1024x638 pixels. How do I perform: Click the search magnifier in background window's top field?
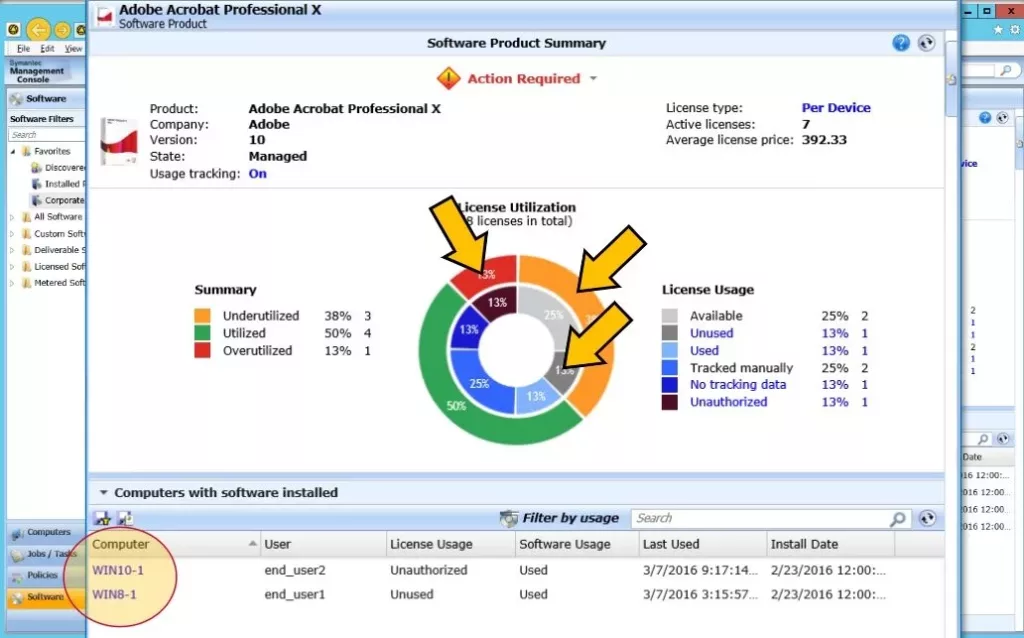(x=1006, y=70)
